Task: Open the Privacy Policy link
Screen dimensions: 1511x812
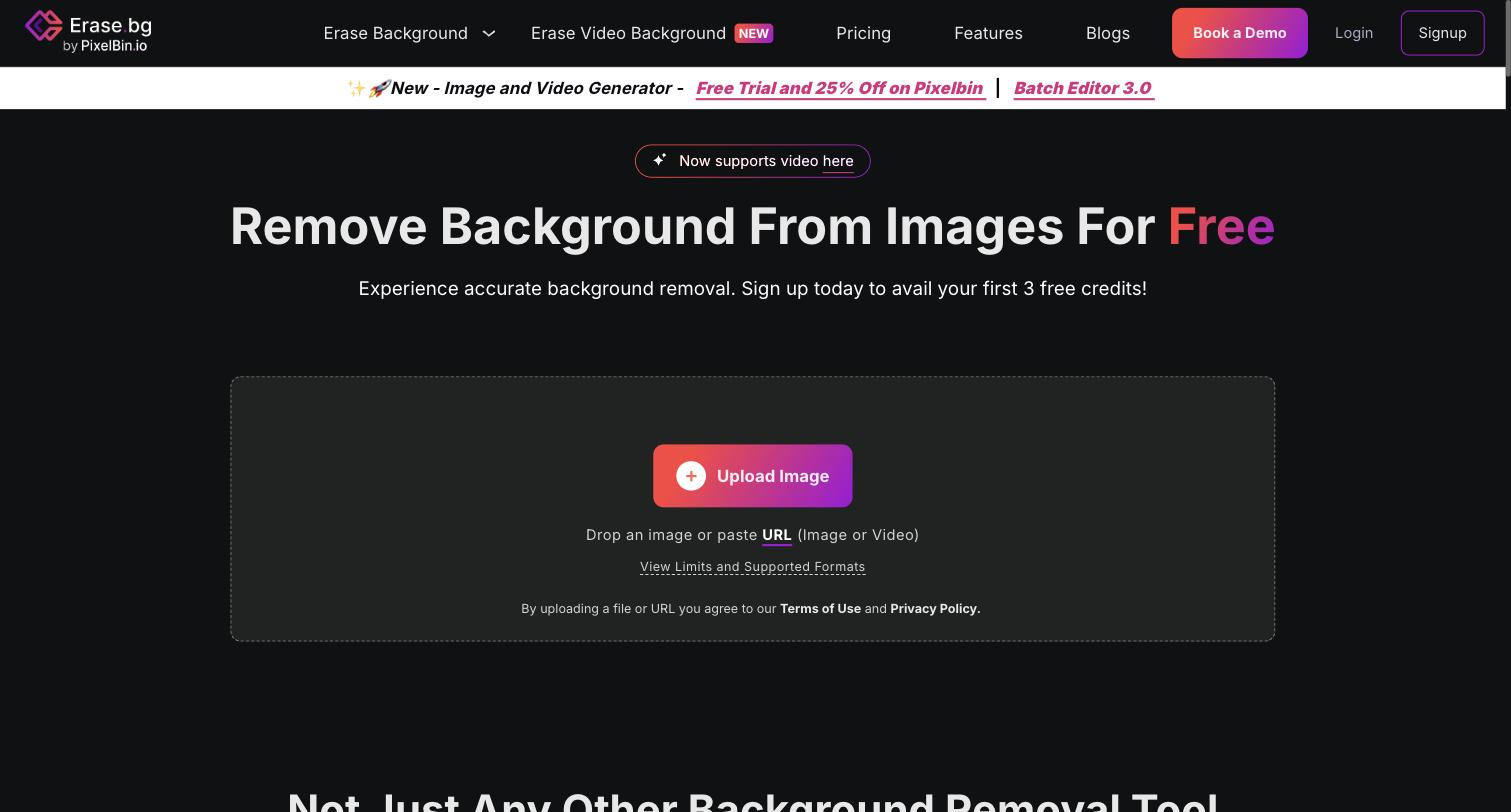Action: tap(935, 608)
